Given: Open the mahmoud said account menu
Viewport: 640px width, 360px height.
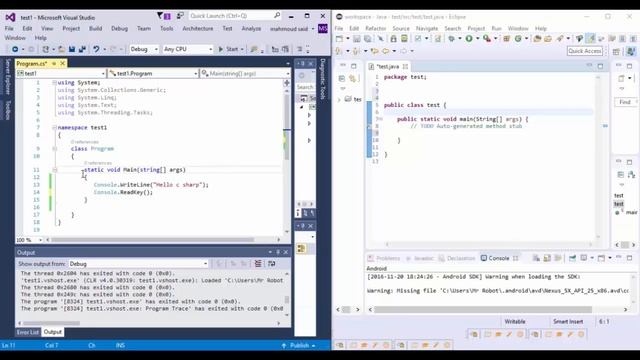Looking at the screenshot, I should (291, 29).
